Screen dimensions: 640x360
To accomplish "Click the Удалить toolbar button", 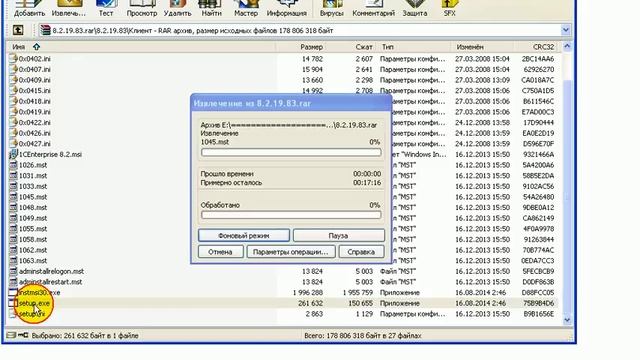I will pyautogui.click(x=178, y=8).
